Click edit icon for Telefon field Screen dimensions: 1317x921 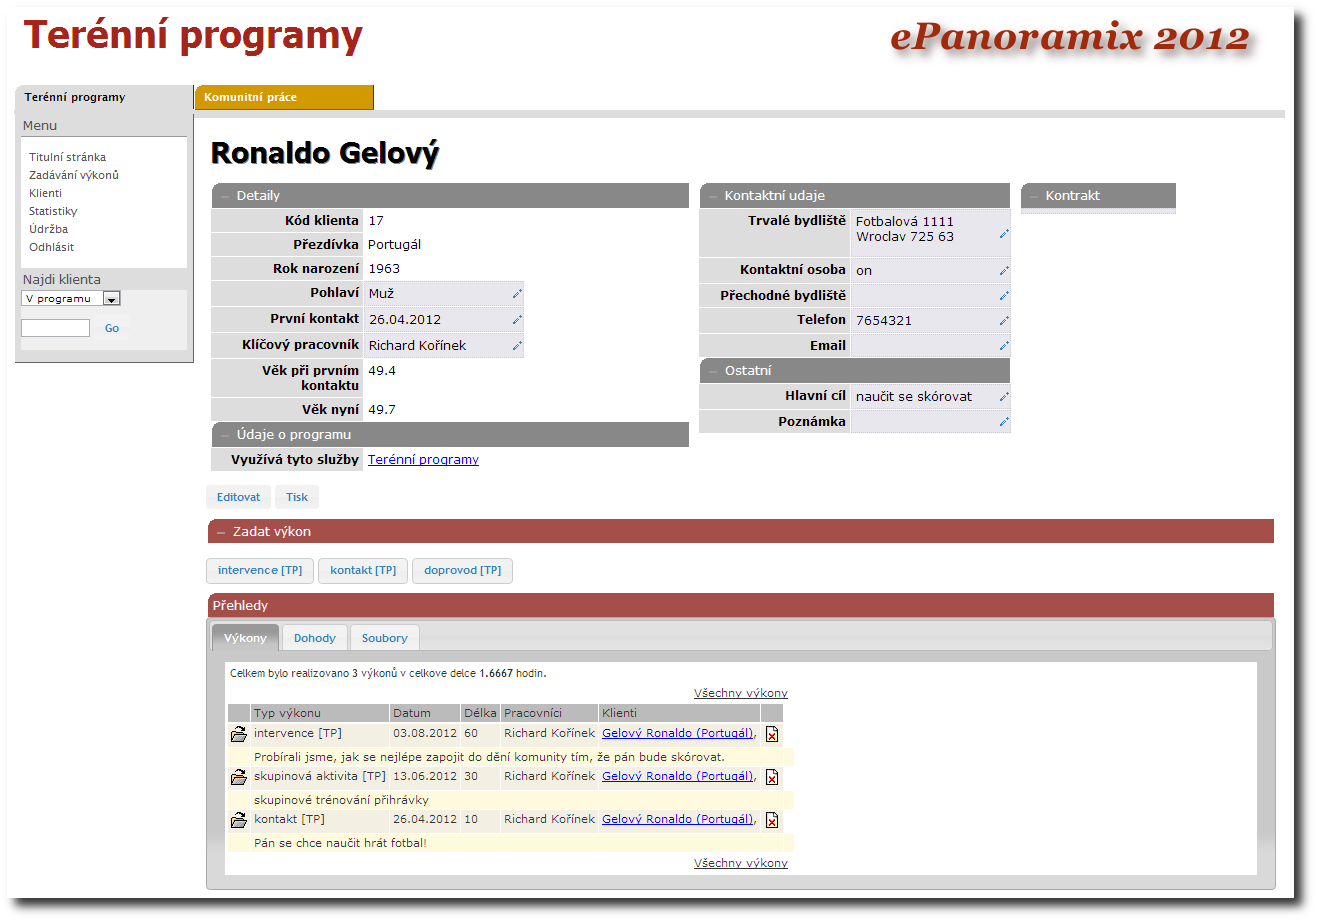tap(1004, 321)
